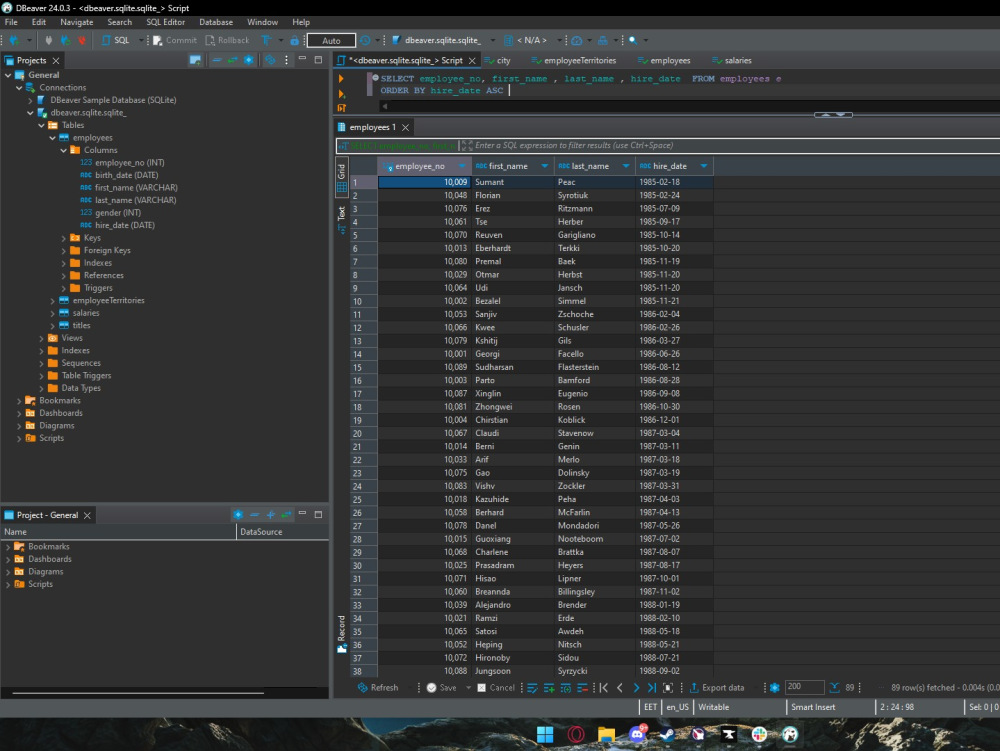This screenshot has width=1000, height=751.
Task: Expand the salaries table node
Action: click(x=52, y=313)
